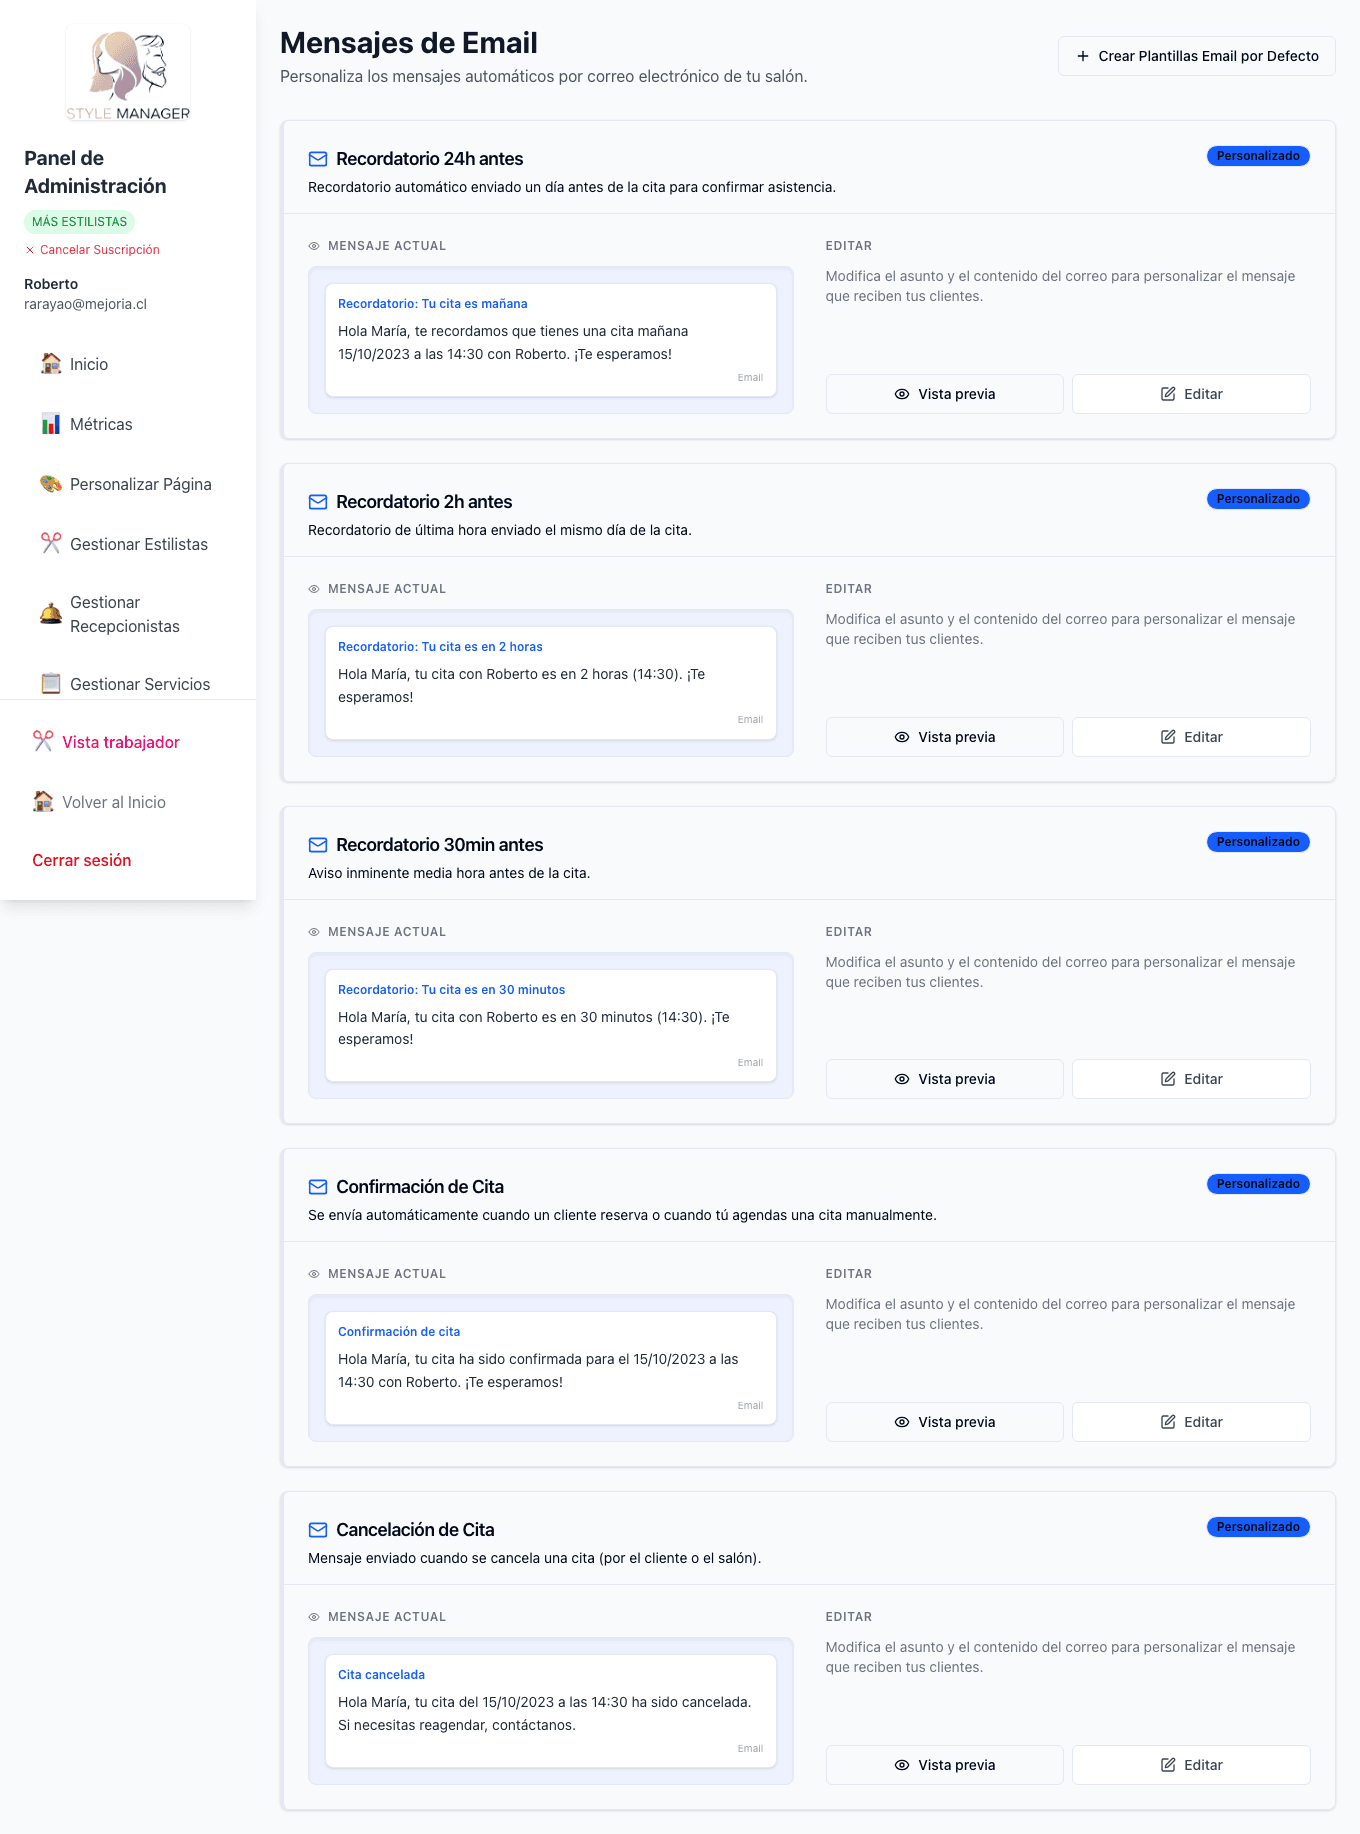Click the bell icon for Gestionar Recepcionistas
Image resolution: width=1360 pixels, height=1834 pixels.
coord(51,614)
